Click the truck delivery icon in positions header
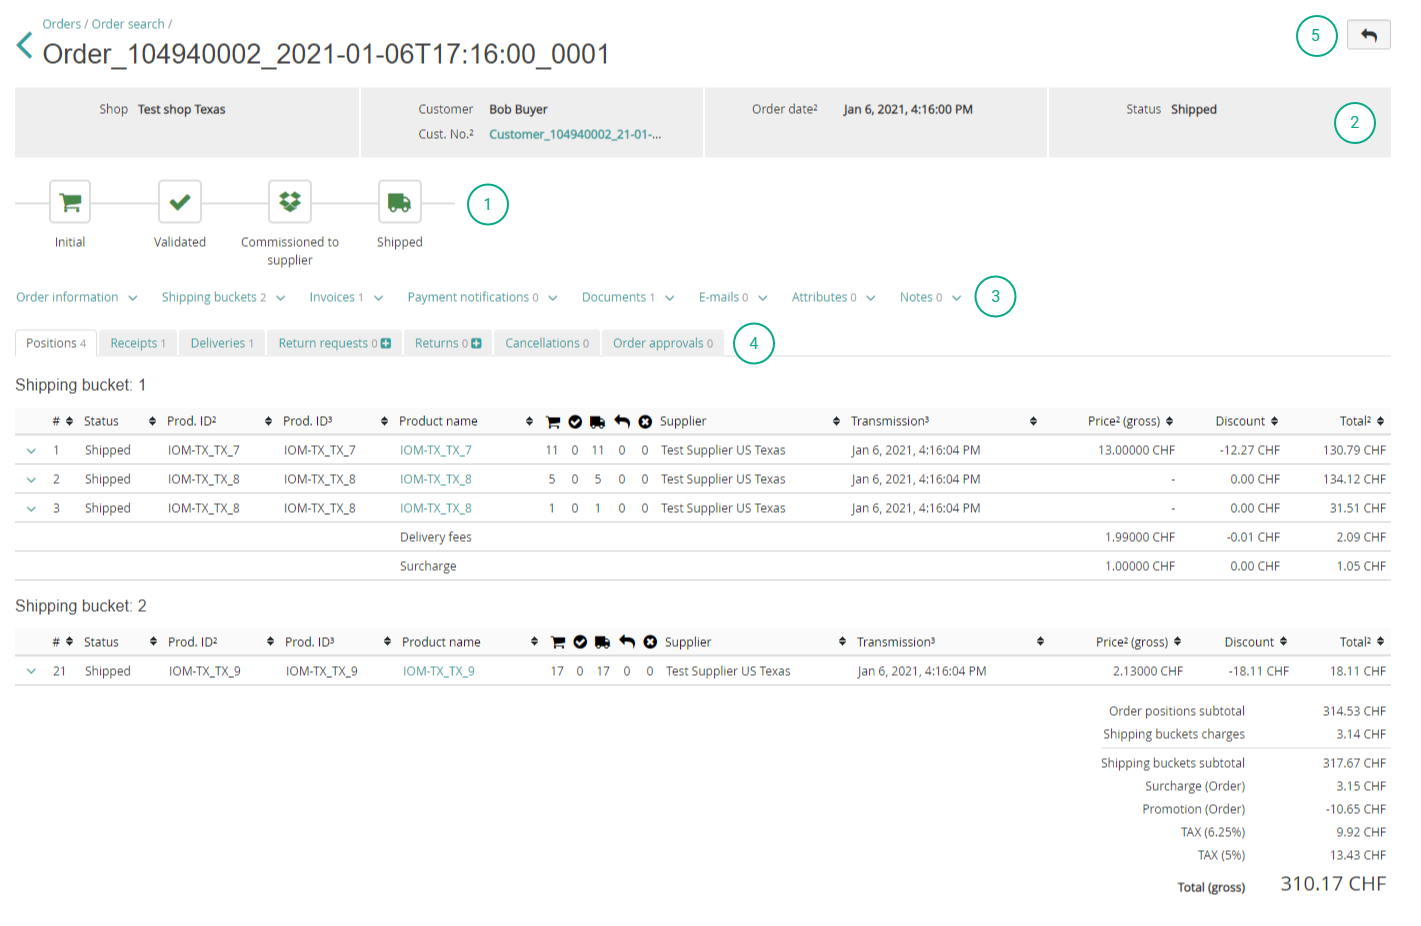Viewport: 1421px width, 926px height. [x=597, y=421]
